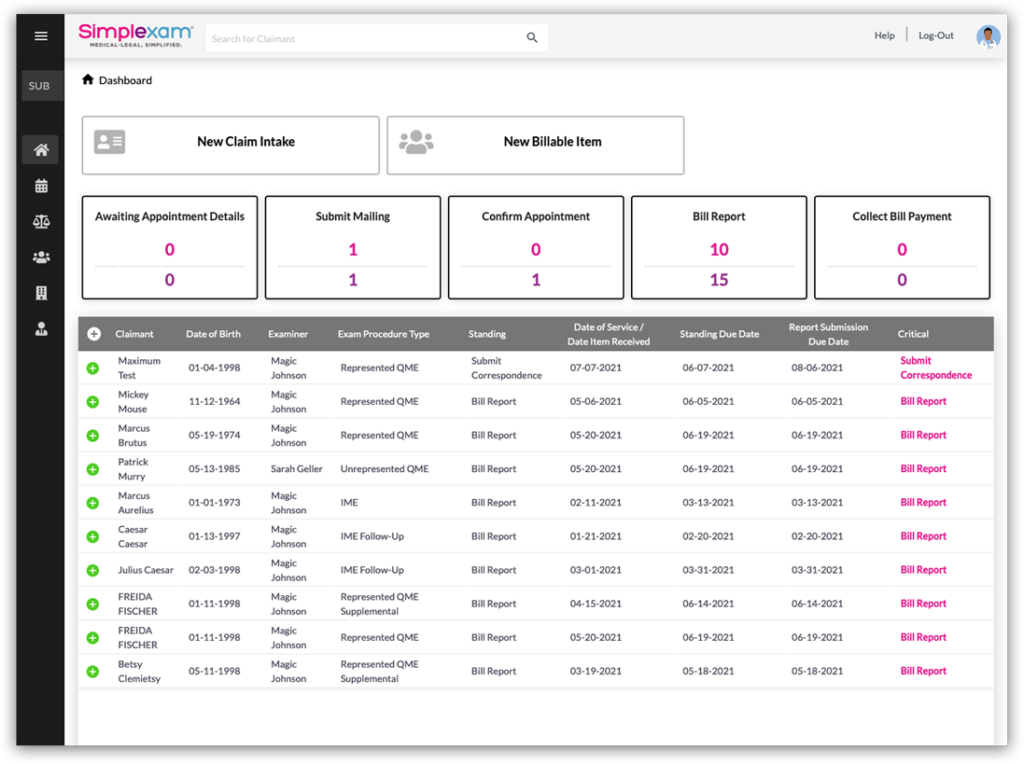This screenshot has width=1024, height=764.
Task: Expand the Marcus Brutus row
Action: coord(93,436)
